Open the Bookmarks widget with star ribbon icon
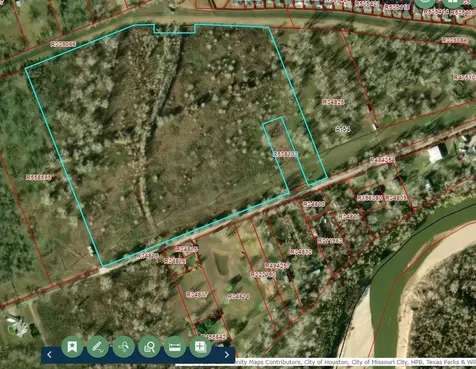 click(x=72, y=347)
